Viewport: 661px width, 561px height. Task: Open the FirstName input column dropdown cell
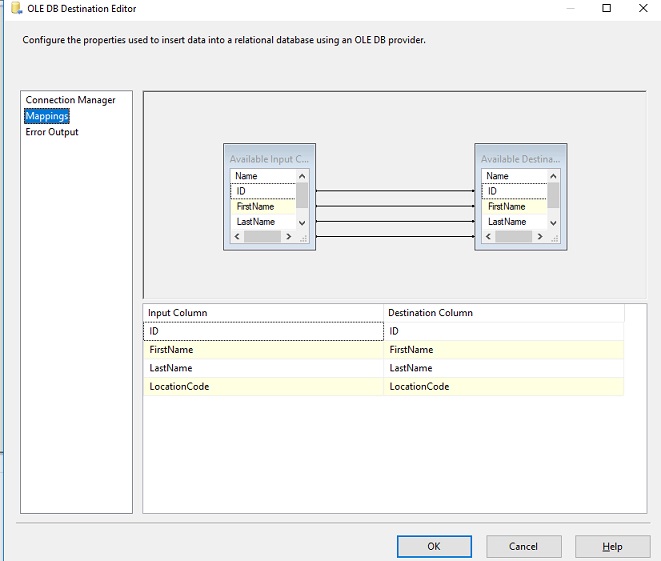263,350
